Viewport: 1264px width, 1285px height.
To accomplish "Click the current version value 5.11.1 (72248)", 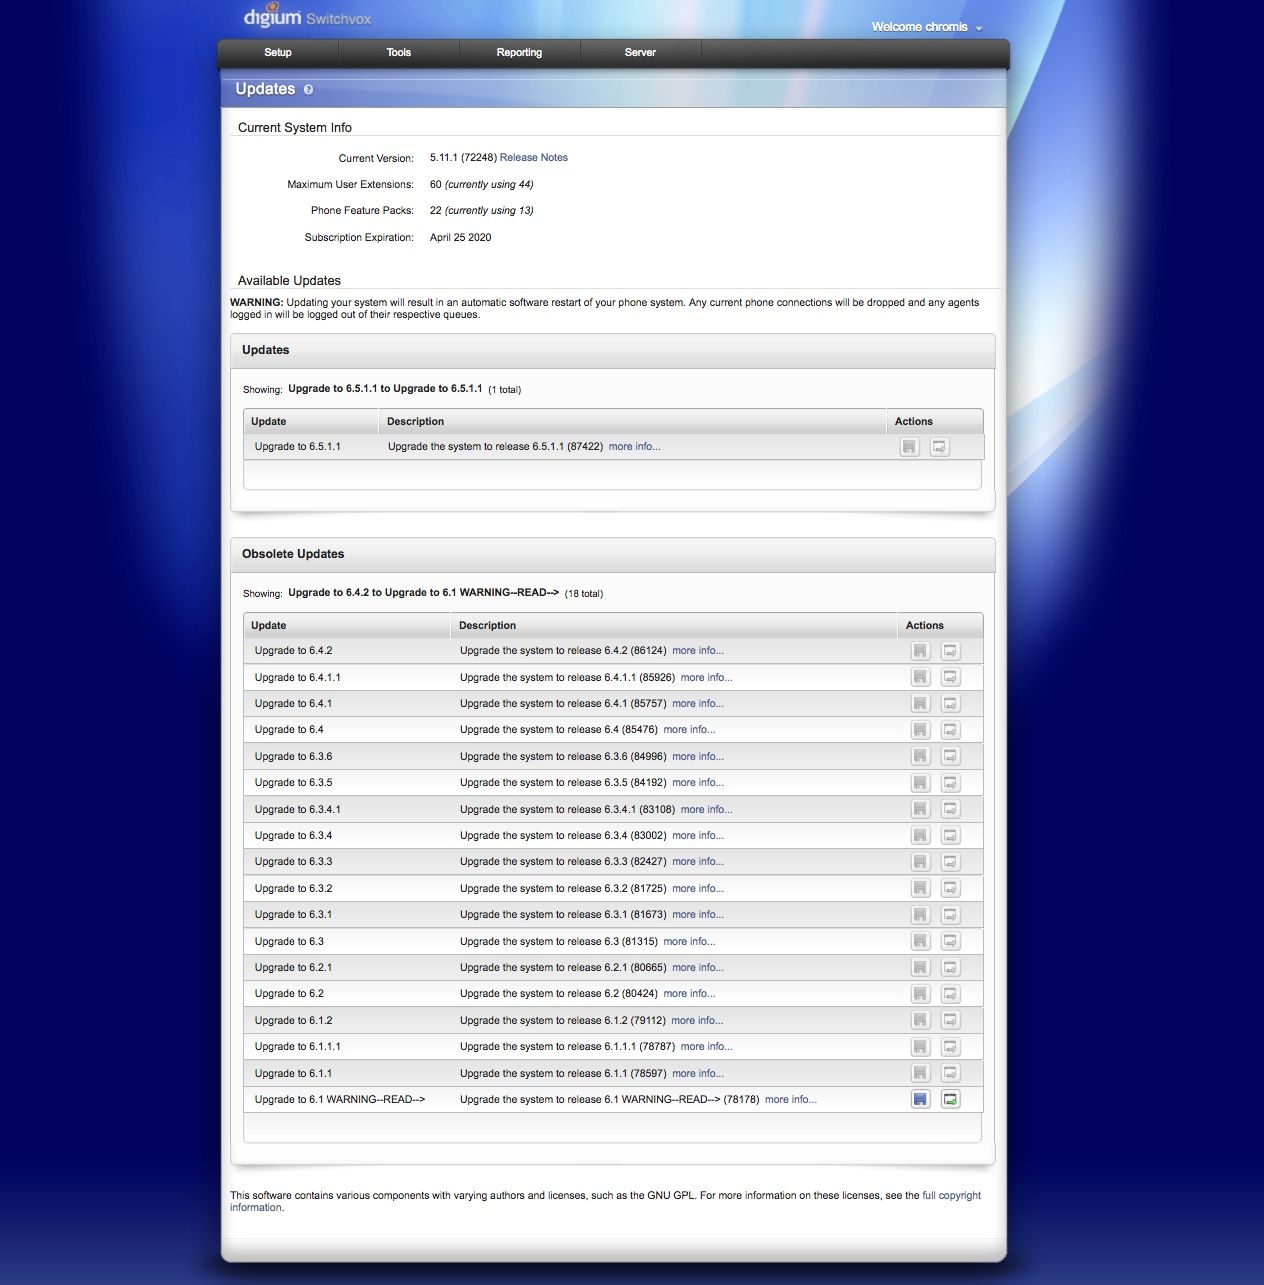I will click(x=463, y=158).
